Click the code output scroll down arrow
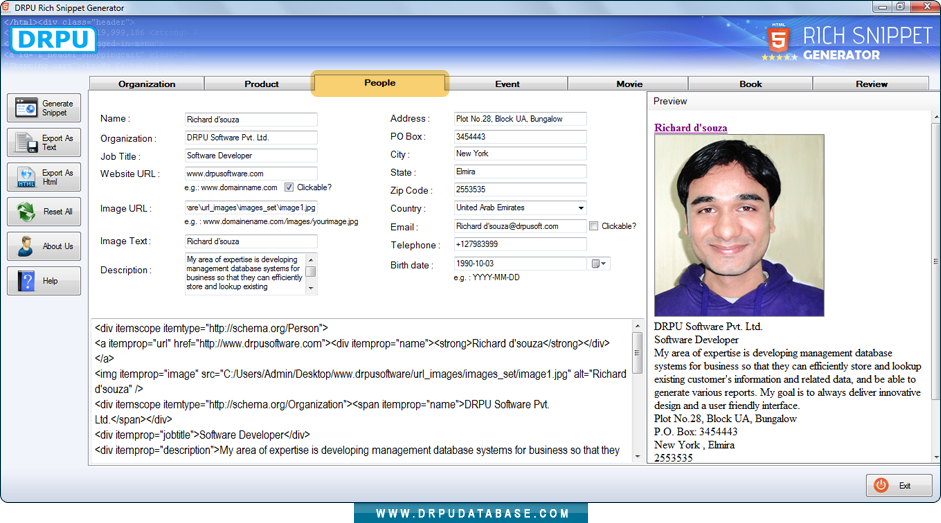The width and height of the screenshot is (941, 523). [x=637, y=457]
